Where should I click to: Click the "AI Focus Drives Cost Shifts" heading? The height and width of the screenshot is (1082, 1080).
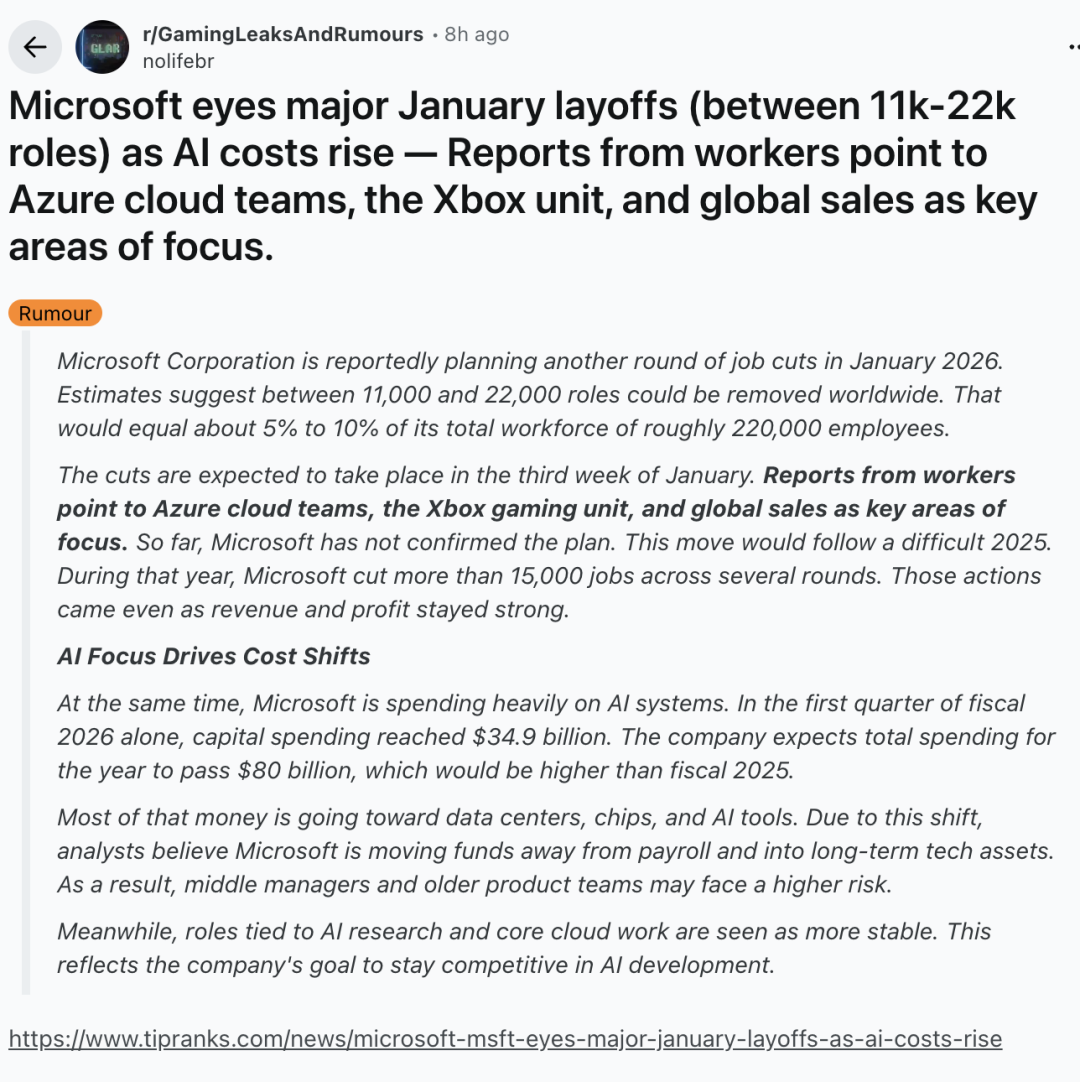click(214, 656)
